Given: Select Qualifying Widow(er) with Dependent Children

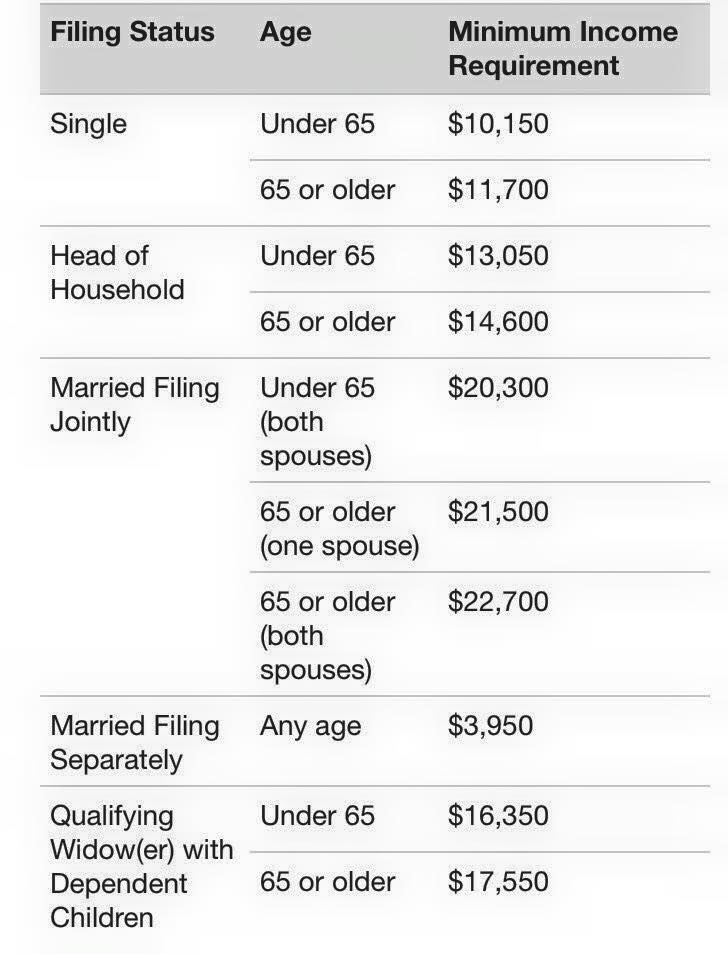Looking at the screenshot, I should pos(142,866).
